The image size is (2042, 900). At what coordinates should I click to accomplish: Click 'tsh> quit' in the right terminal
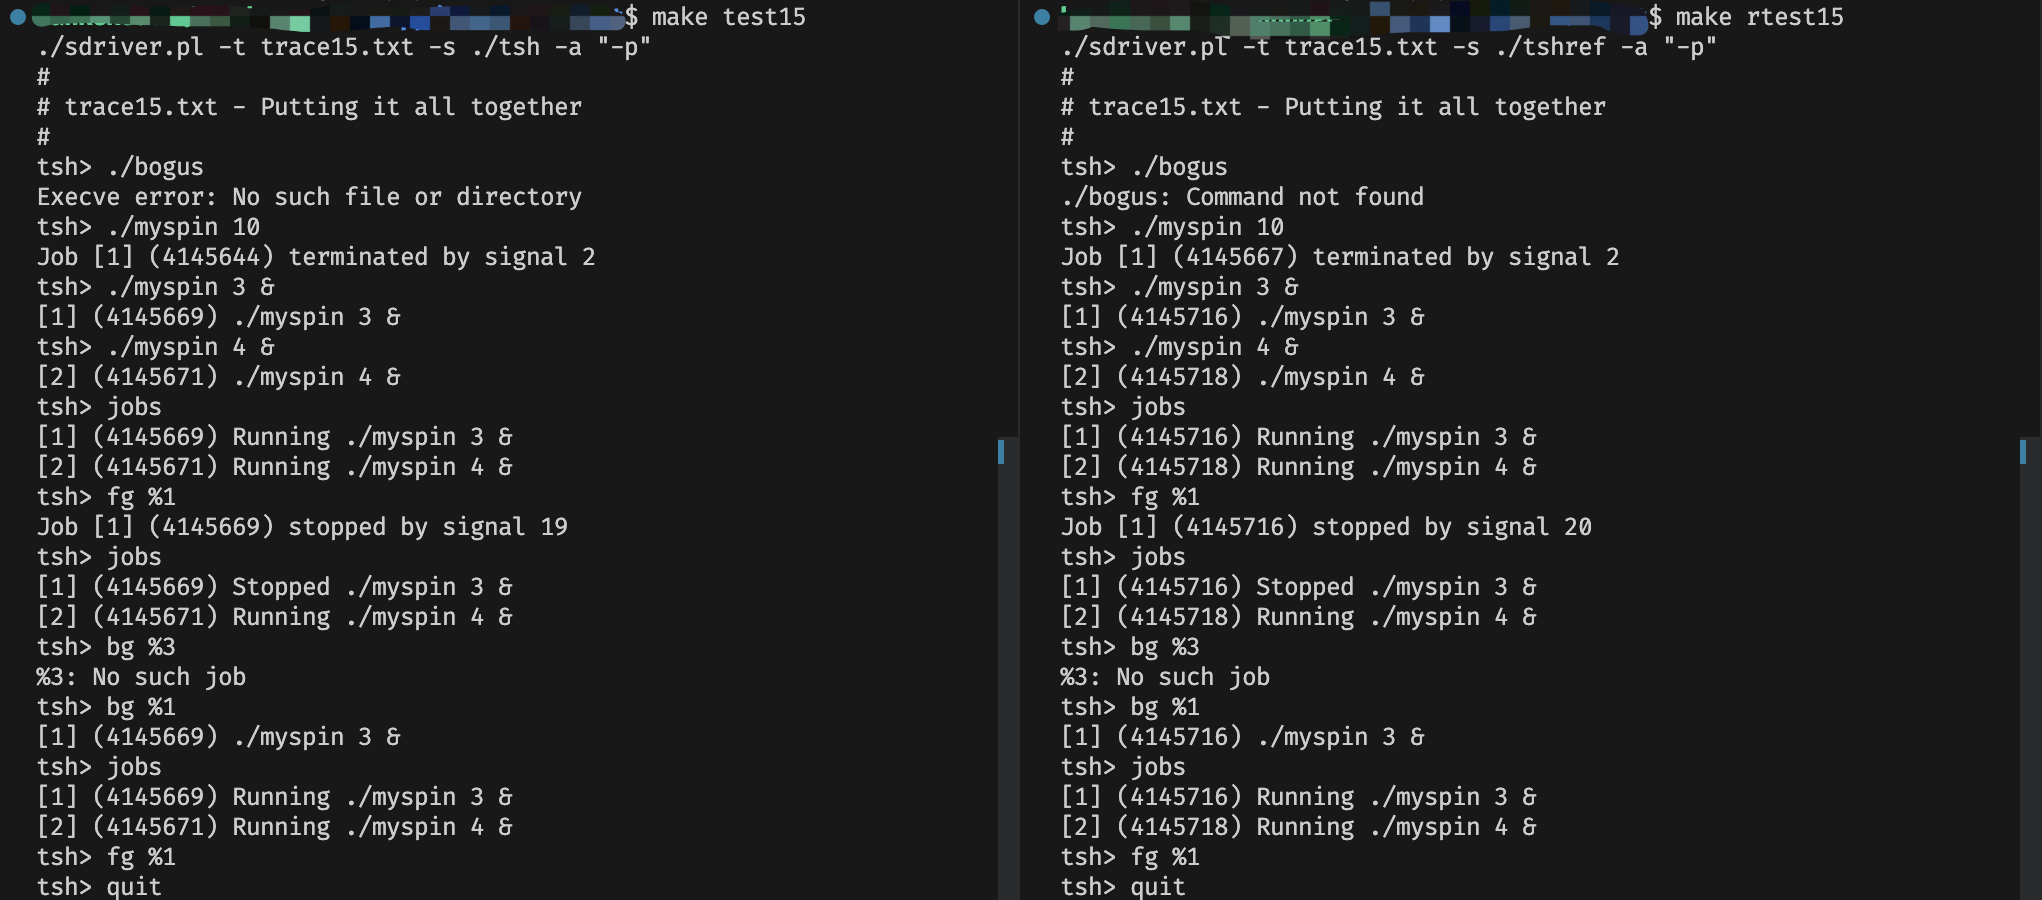click(1123, 886)
